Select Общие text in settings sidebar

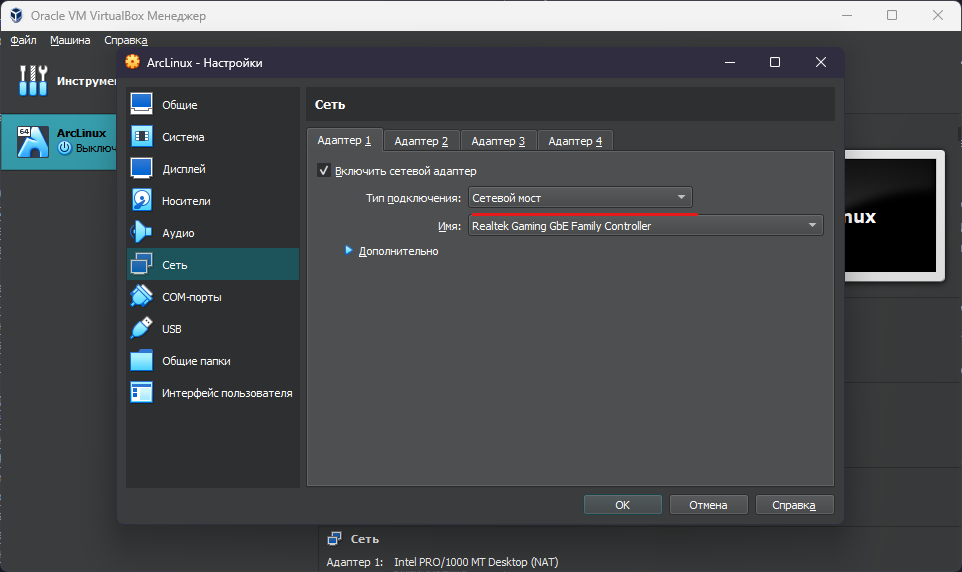pos(180,105)
